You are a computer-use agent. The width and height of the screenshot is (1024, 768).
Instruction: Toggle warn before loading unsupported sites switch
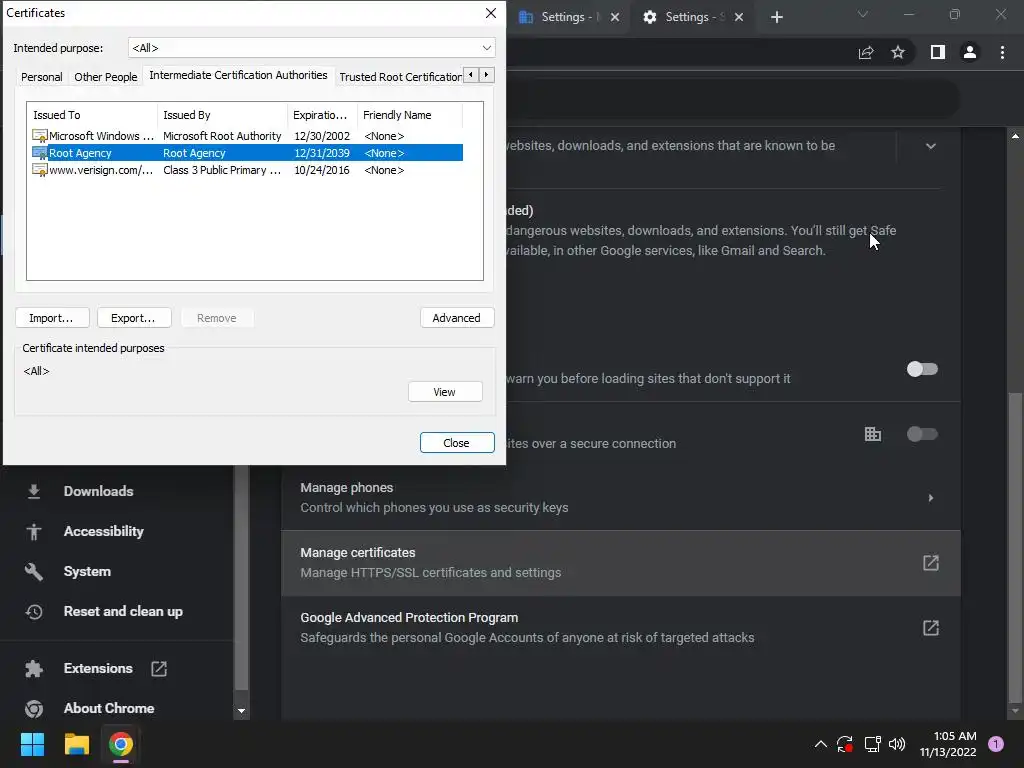(x=922, y=370)
